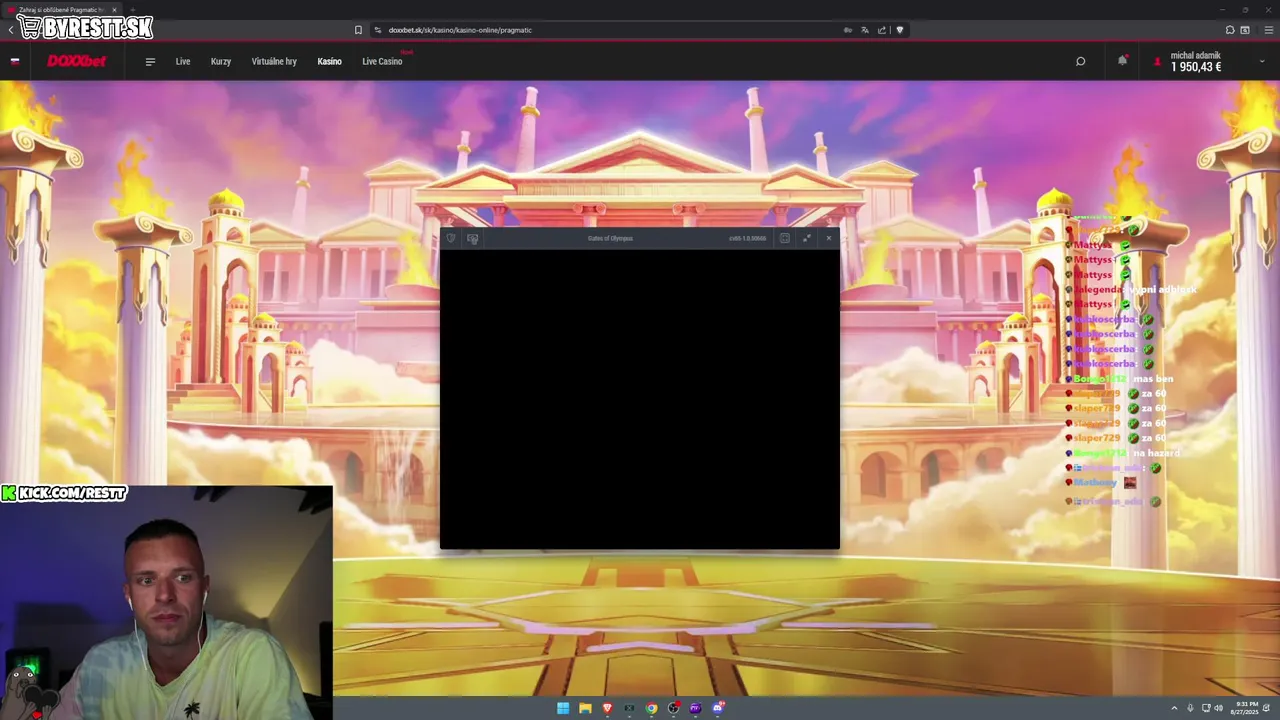Click the share page icon
This screenshot has height=720, width=1280.
click(882, 30)
